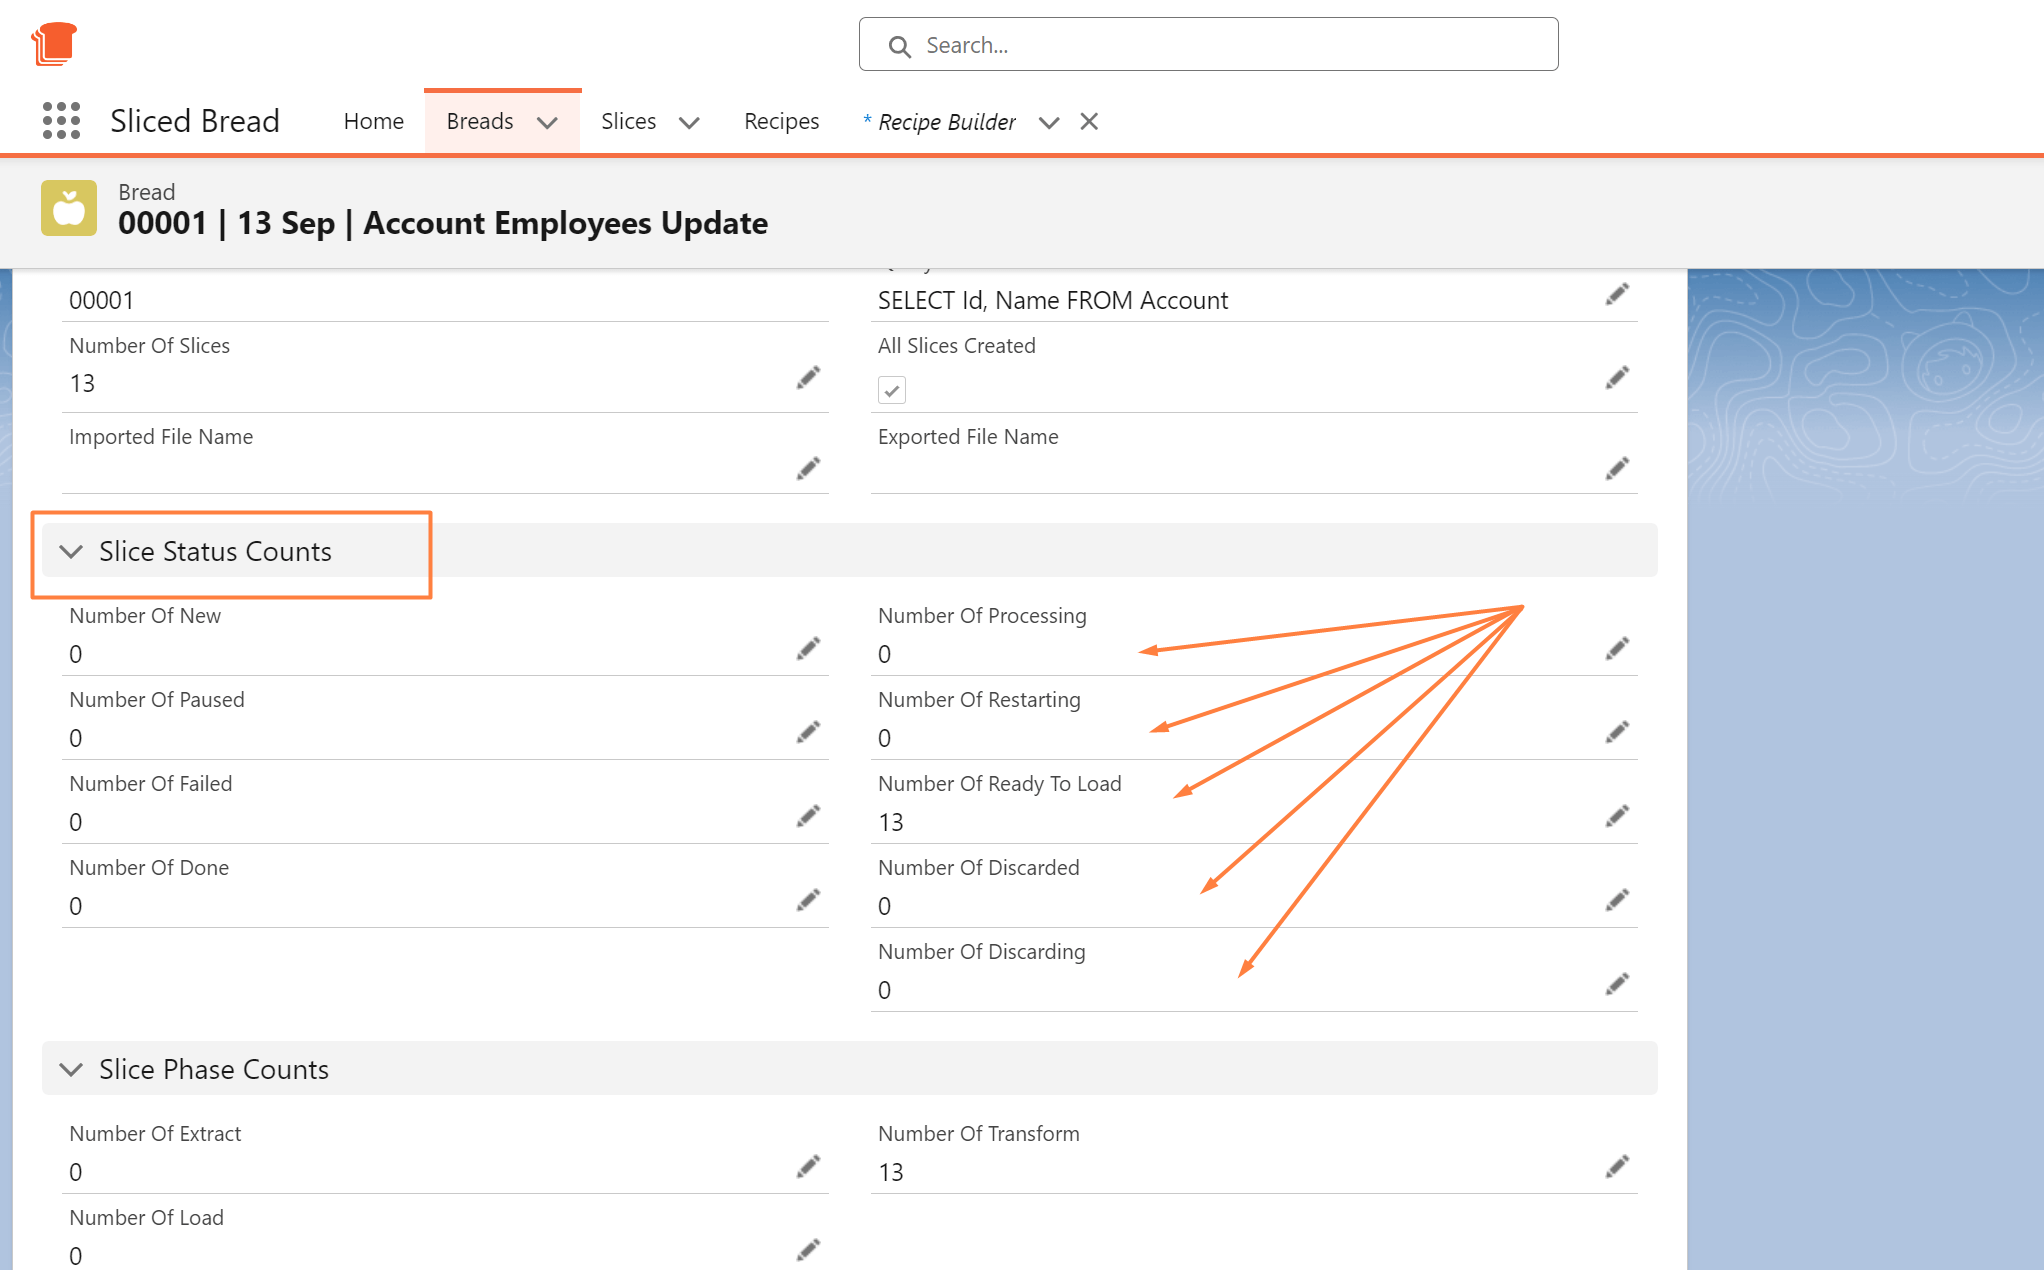Click the search magnifier icon
Viewport: 2044px width, 1270px height.
click(x=899, y=46)
